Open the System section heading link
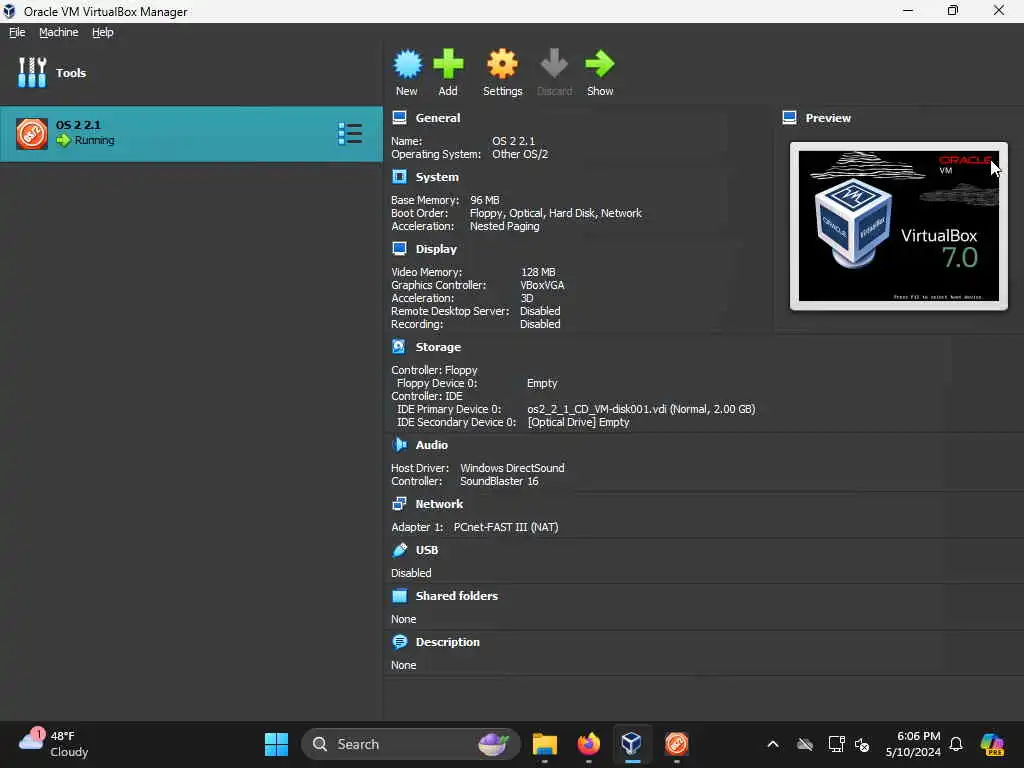 [x=437, y=177]
